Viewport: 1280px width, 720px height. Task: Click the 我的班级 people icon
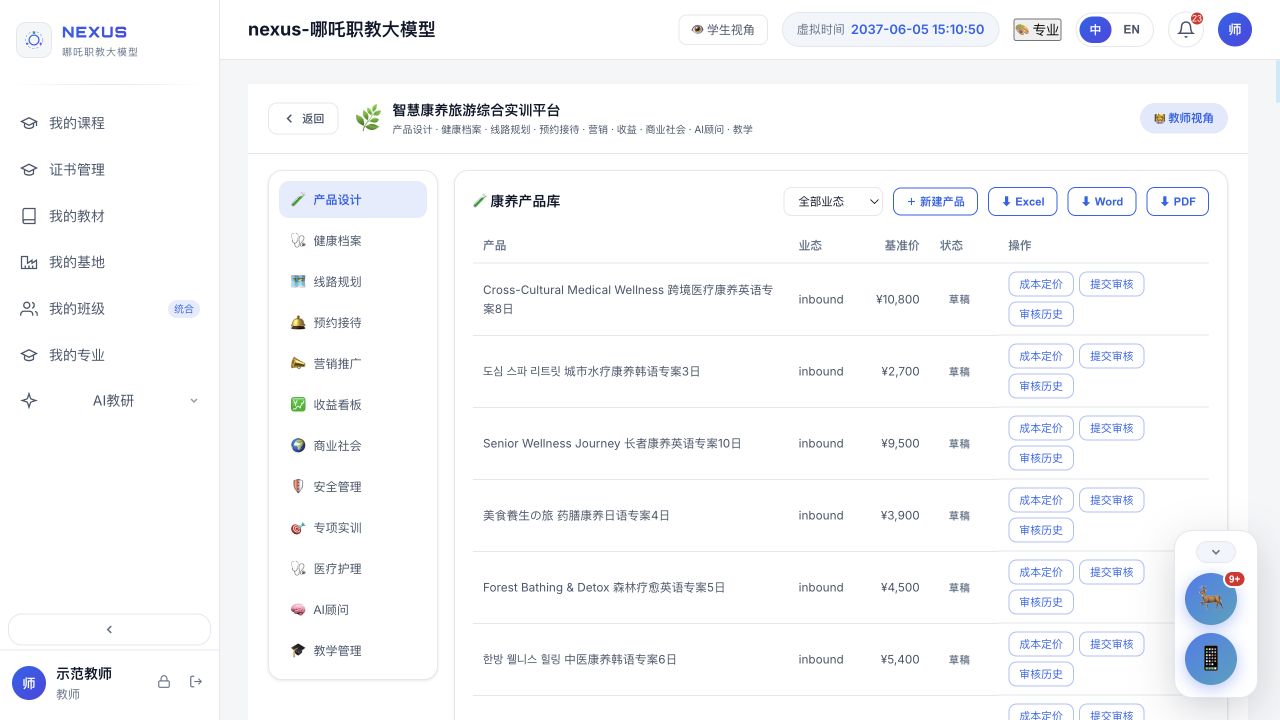point(29,309)
